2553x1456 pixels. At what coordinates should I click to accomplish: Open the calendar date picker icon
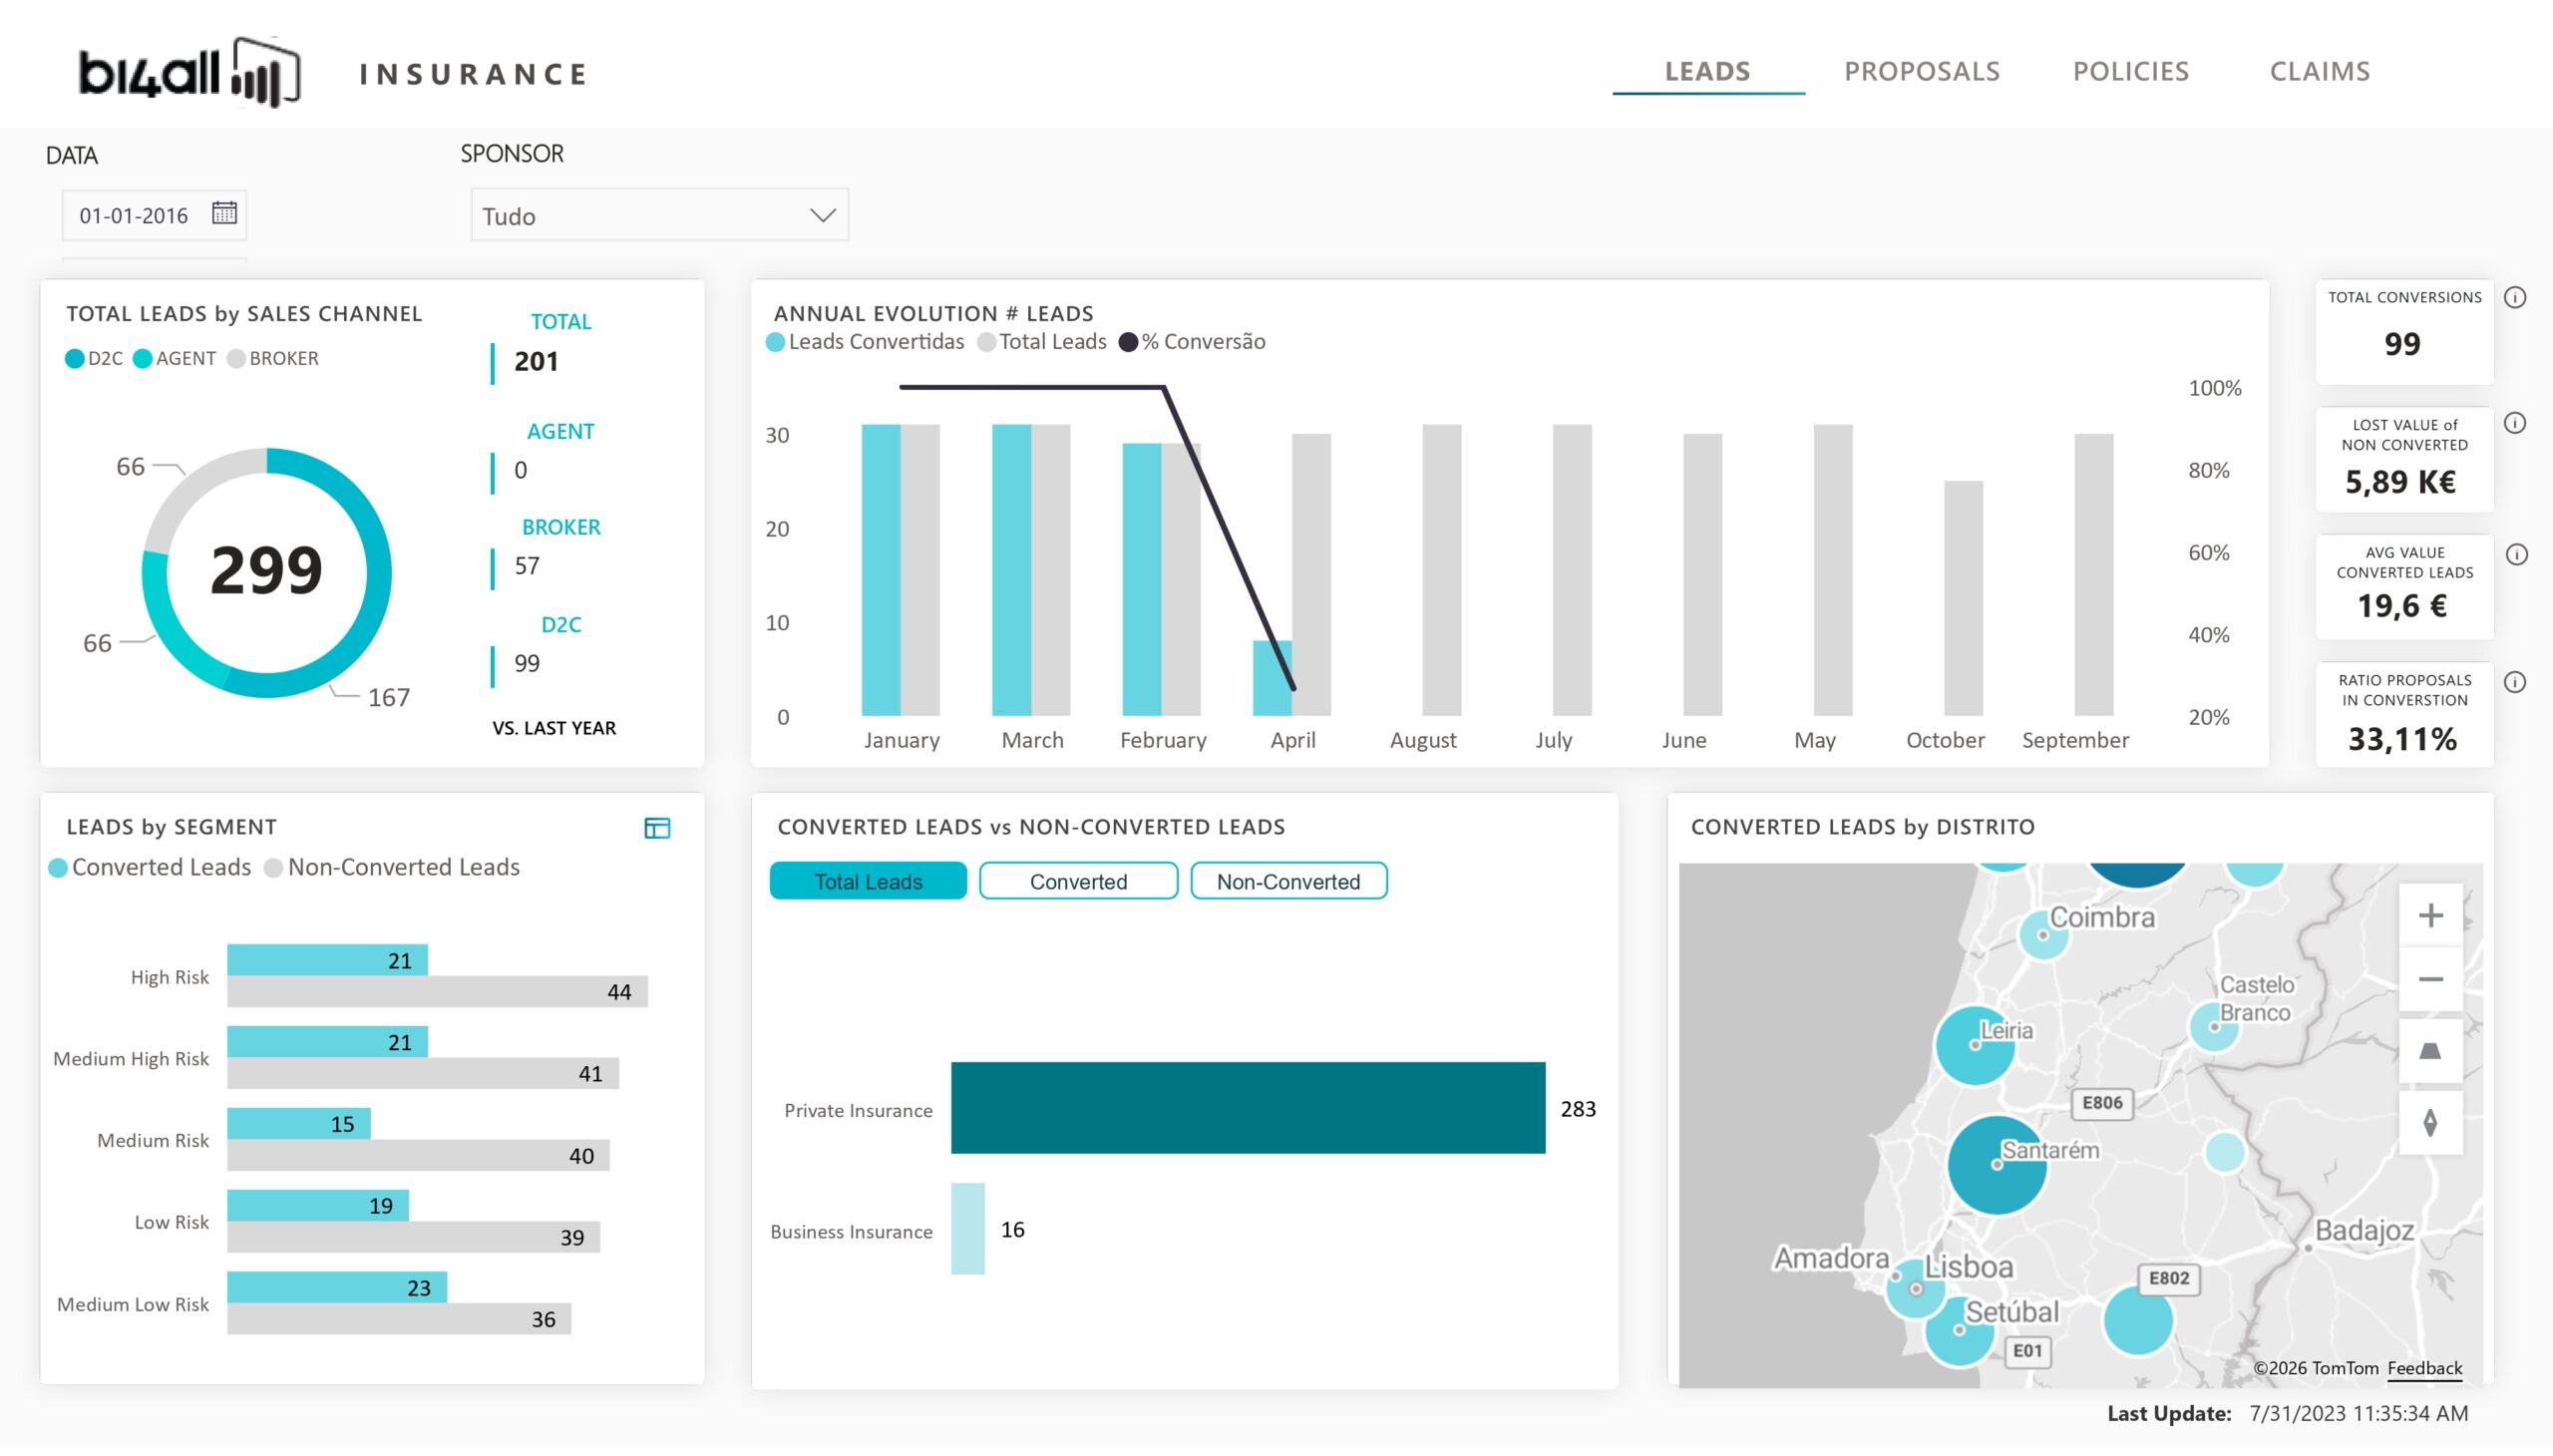(224, 213)
